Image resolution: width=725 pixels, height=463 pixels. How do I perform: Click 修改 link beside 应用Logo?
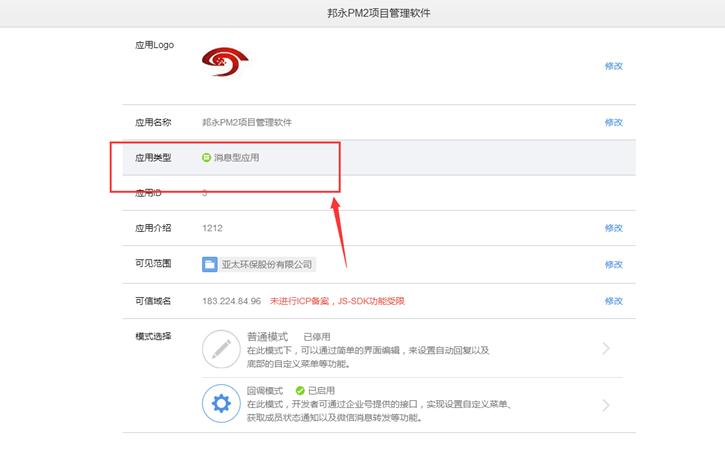pos(613,66)
